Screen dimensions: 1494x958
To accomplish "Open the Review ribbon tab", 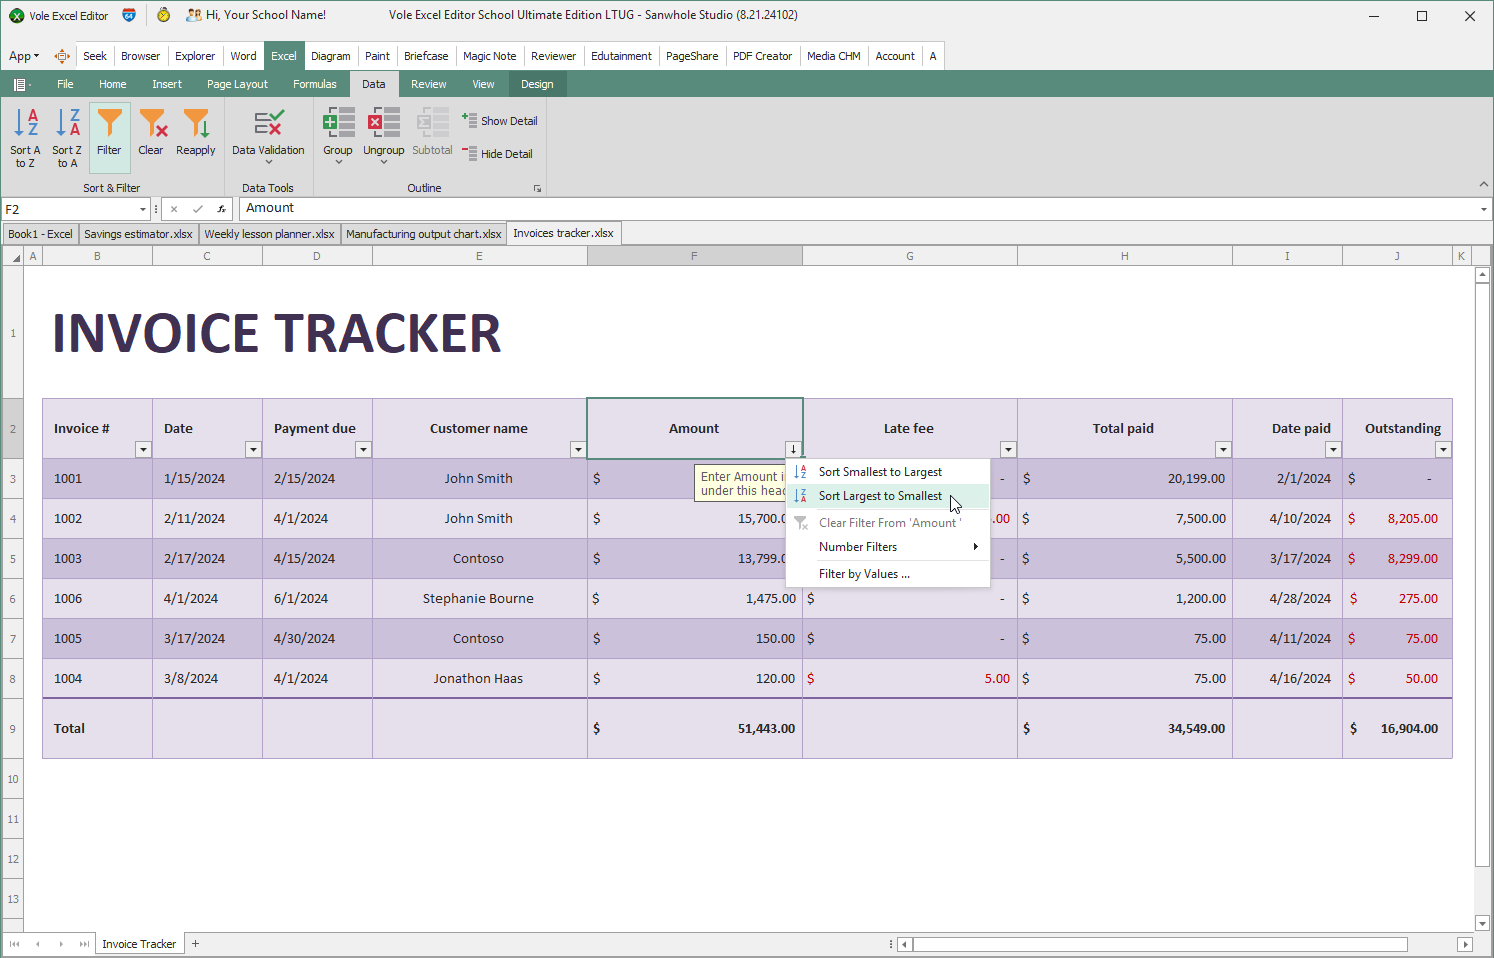I will pyautogui.click(x=429, y=84).
